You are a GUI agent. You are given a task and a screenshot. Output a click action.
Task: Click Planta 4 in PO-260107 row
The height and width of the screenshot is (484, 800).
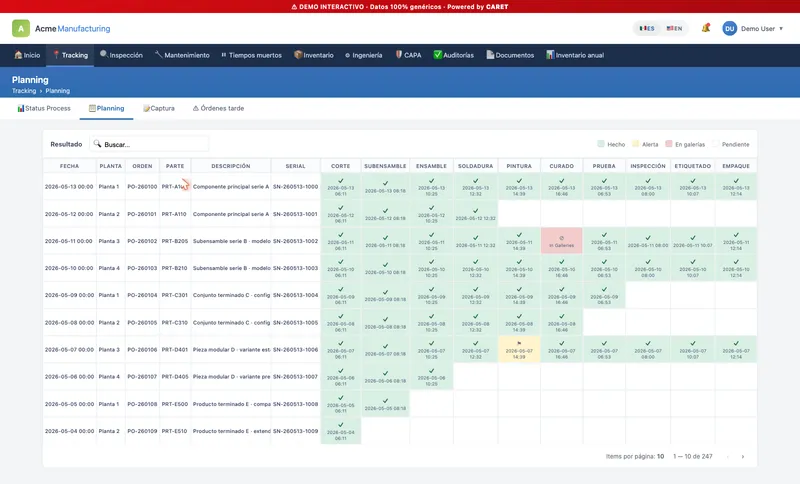(109, 376)
